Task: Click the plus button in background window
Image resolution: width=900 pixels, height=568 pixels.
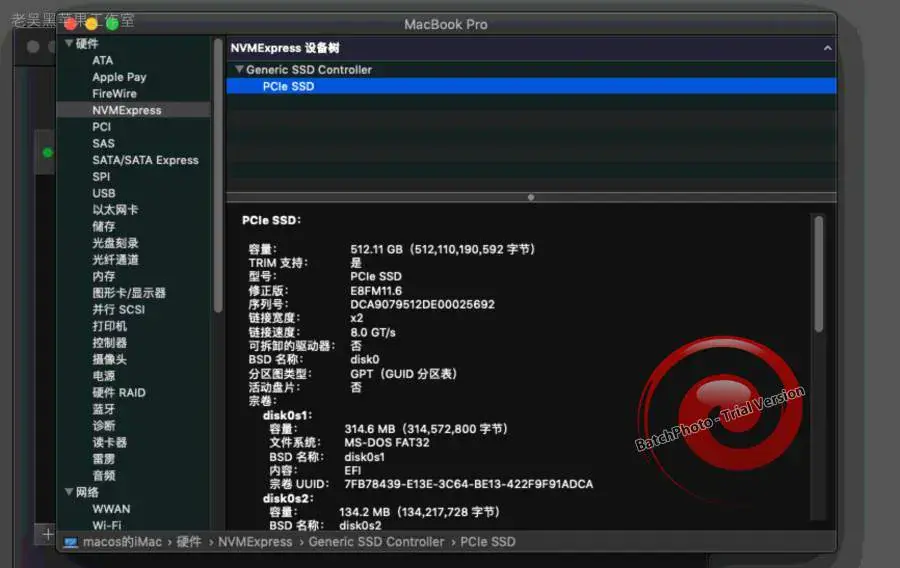Action: [47, 534]
